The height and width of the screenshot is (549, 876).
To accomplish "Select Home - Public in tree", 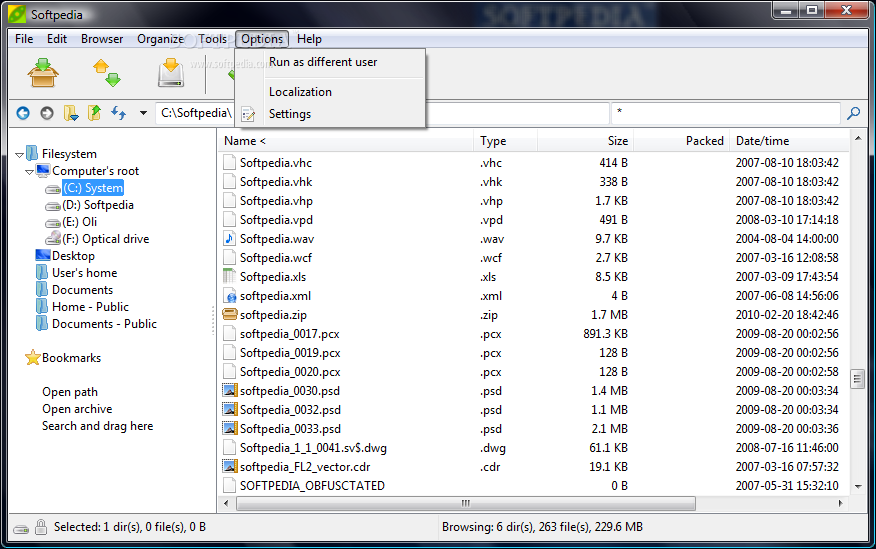I will 90,307.
